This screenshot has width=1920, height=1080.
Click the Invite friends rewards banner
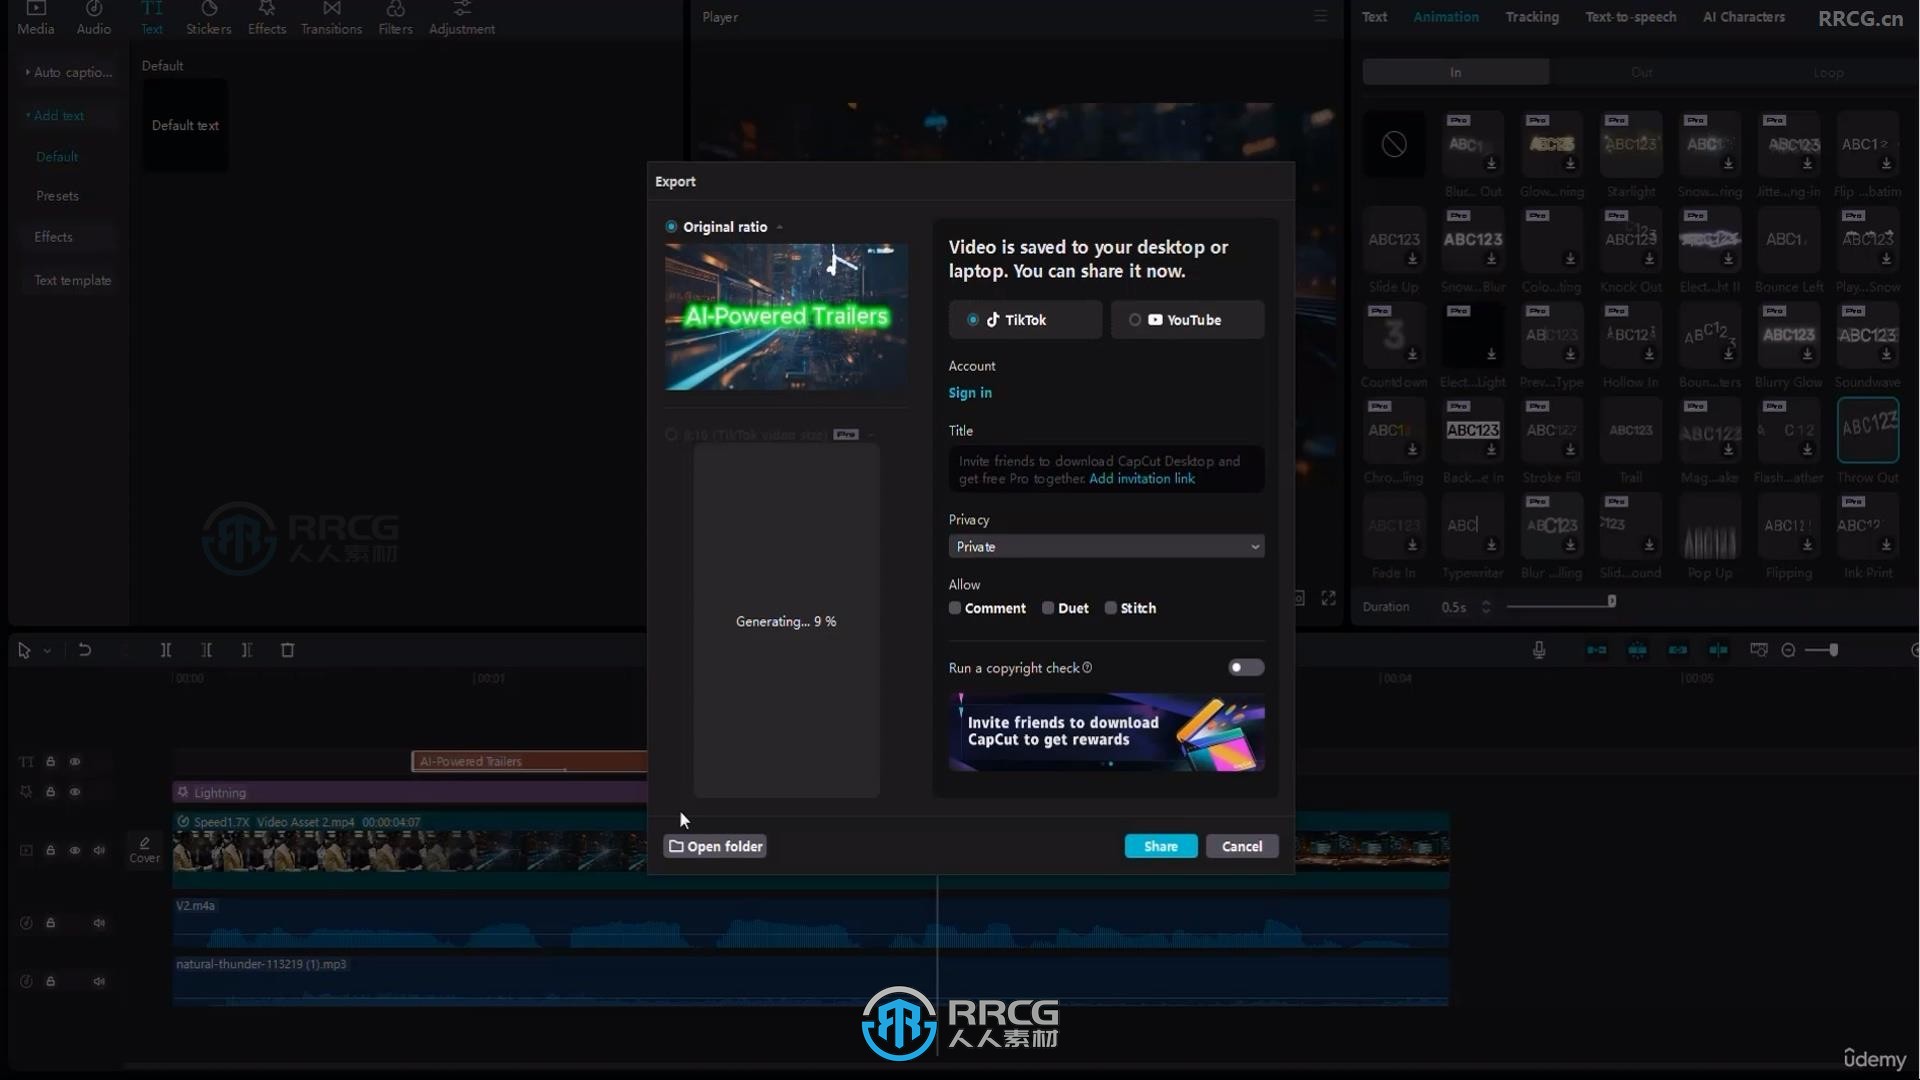click(x=1106, y=732)
